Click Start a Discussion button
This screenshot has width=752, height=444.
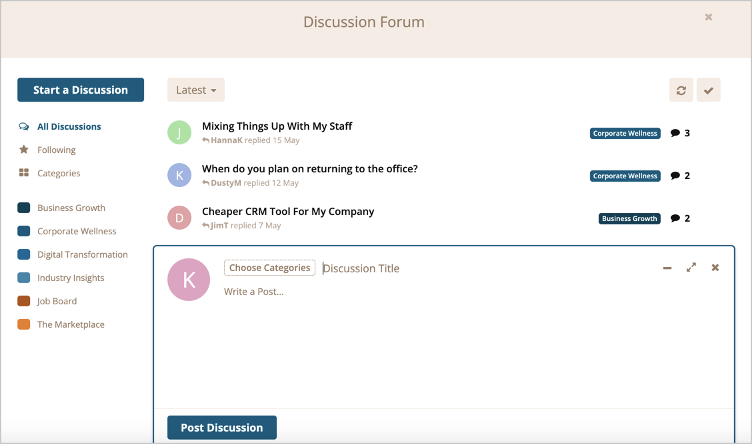tap(81, 90)
